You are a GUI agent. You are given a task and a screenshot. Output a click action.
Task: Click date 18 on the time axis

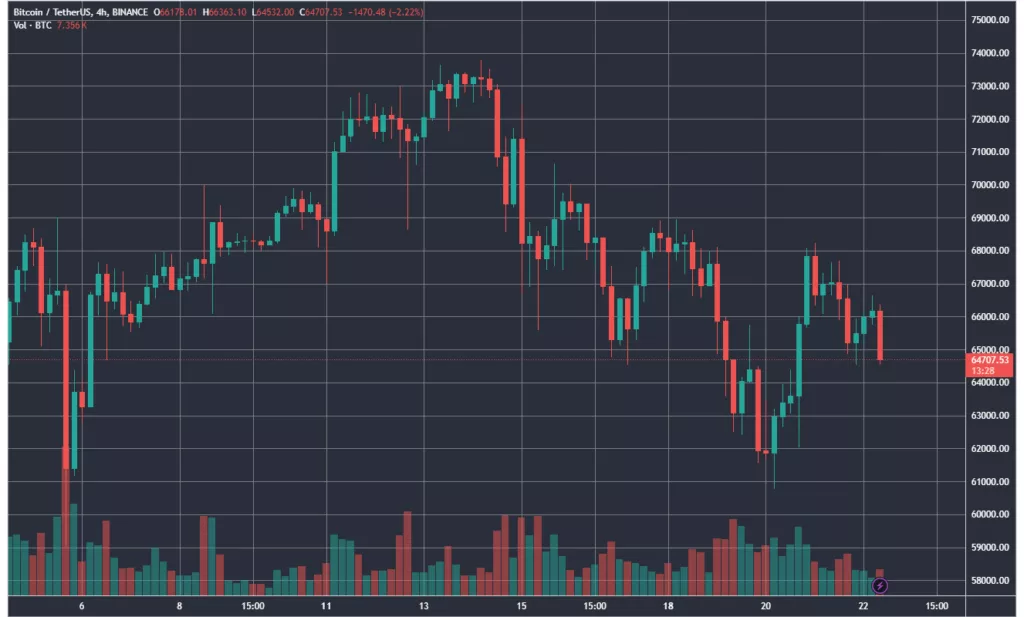coord(668,606)
